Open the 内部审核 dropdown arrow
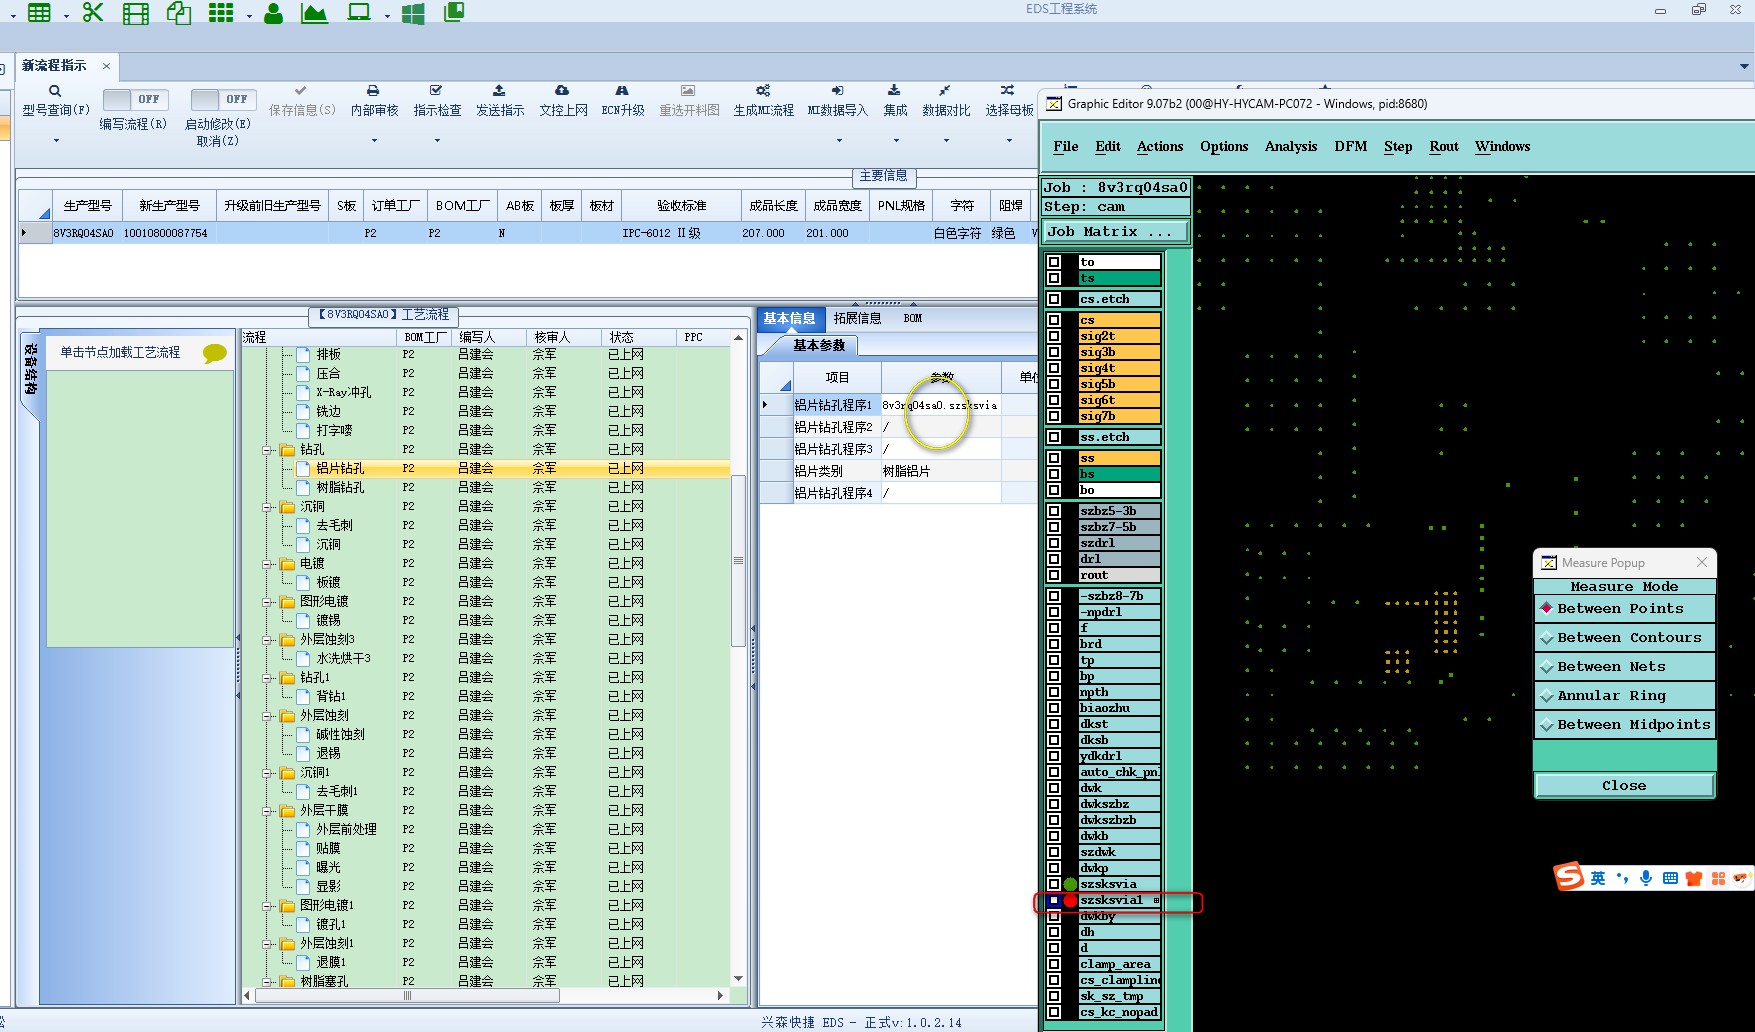Image resolution: width=1755 pixels, height=1032 pixels. tap(374, 141)
